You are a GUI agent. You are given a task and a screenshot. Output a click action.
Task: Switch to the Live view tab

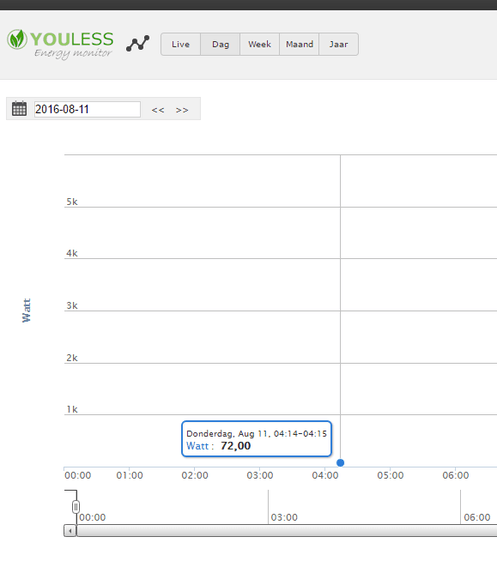coord(181,44)
